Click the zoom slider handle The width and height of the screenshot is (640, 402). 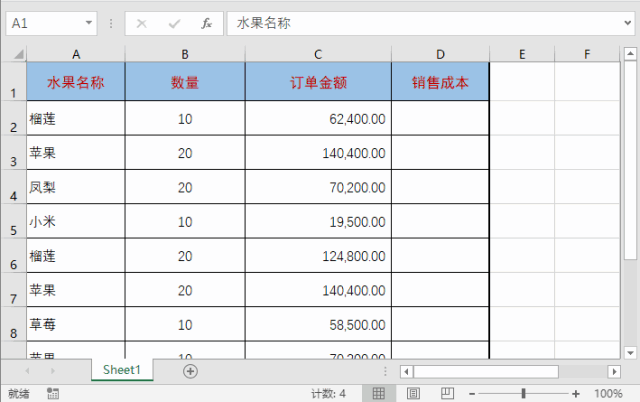pos(523,393)
